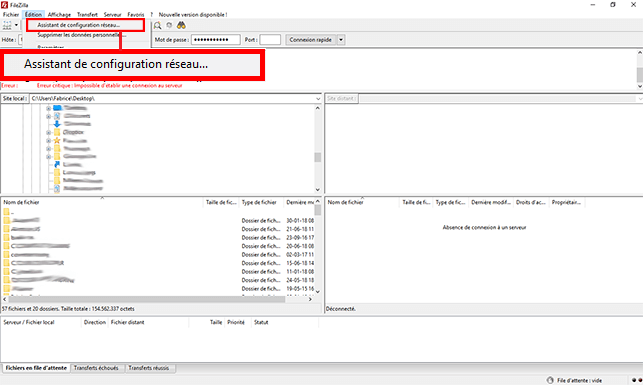Click '57 fichiers et 20 dossiers' status text

point(68,309)
